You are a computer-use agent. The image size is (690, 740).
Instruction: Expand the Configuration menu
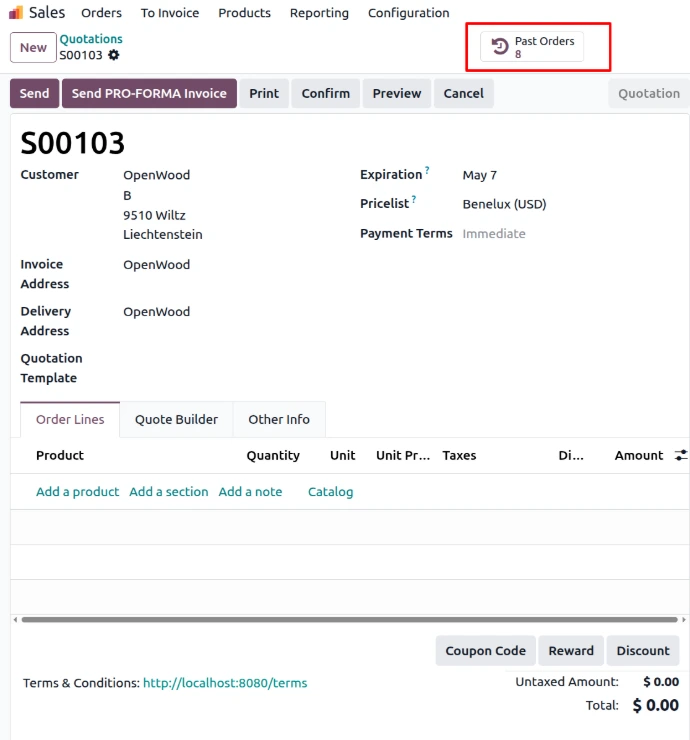[408, 13]
